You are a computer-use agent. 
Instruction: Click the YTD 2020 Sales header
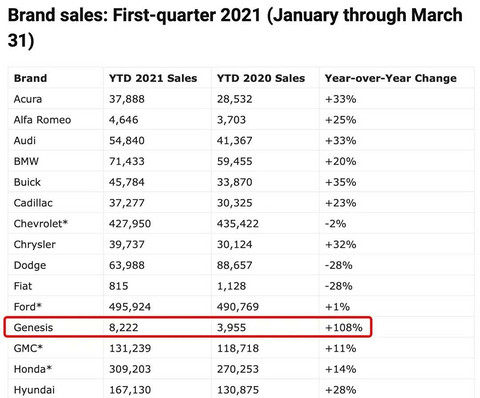point(261,78)
